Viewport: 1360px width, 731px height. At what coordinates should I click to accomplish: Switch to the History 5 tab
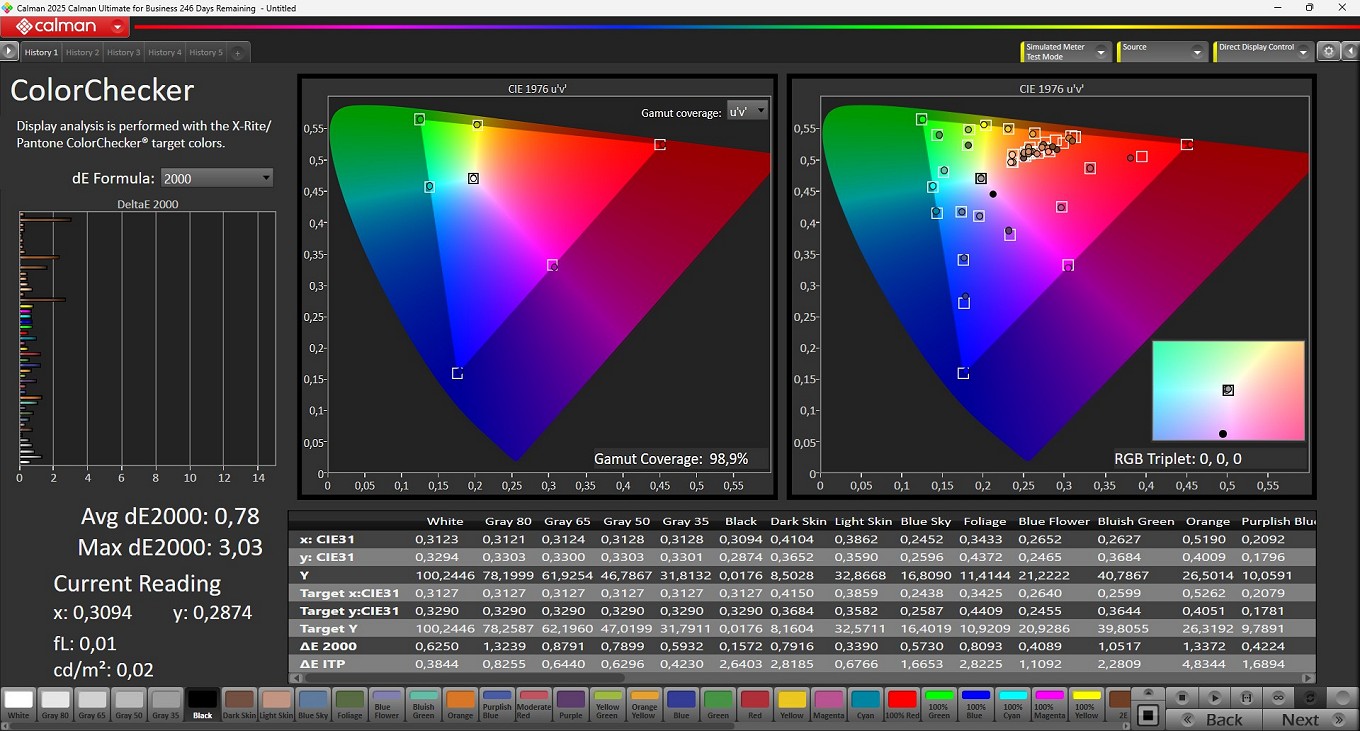pos(205,52)
